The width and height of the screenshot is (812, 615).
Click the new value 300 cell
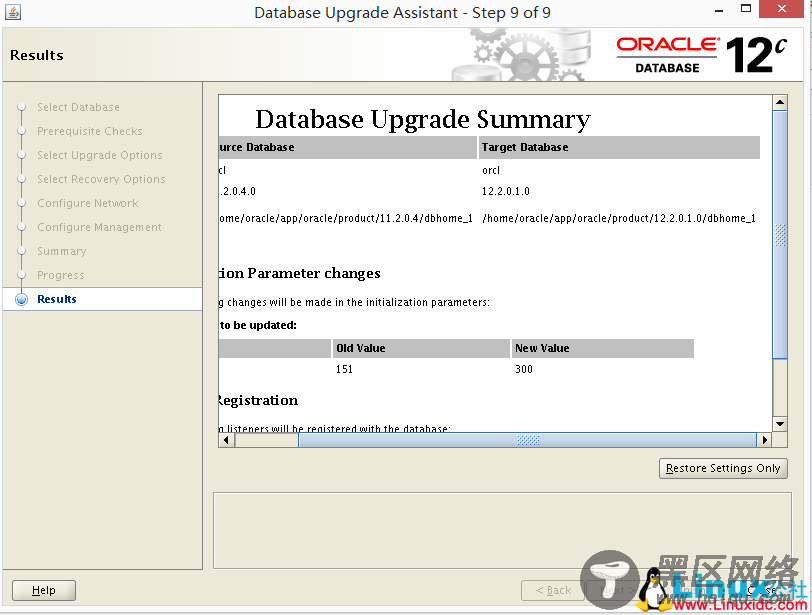click(524, 369)
